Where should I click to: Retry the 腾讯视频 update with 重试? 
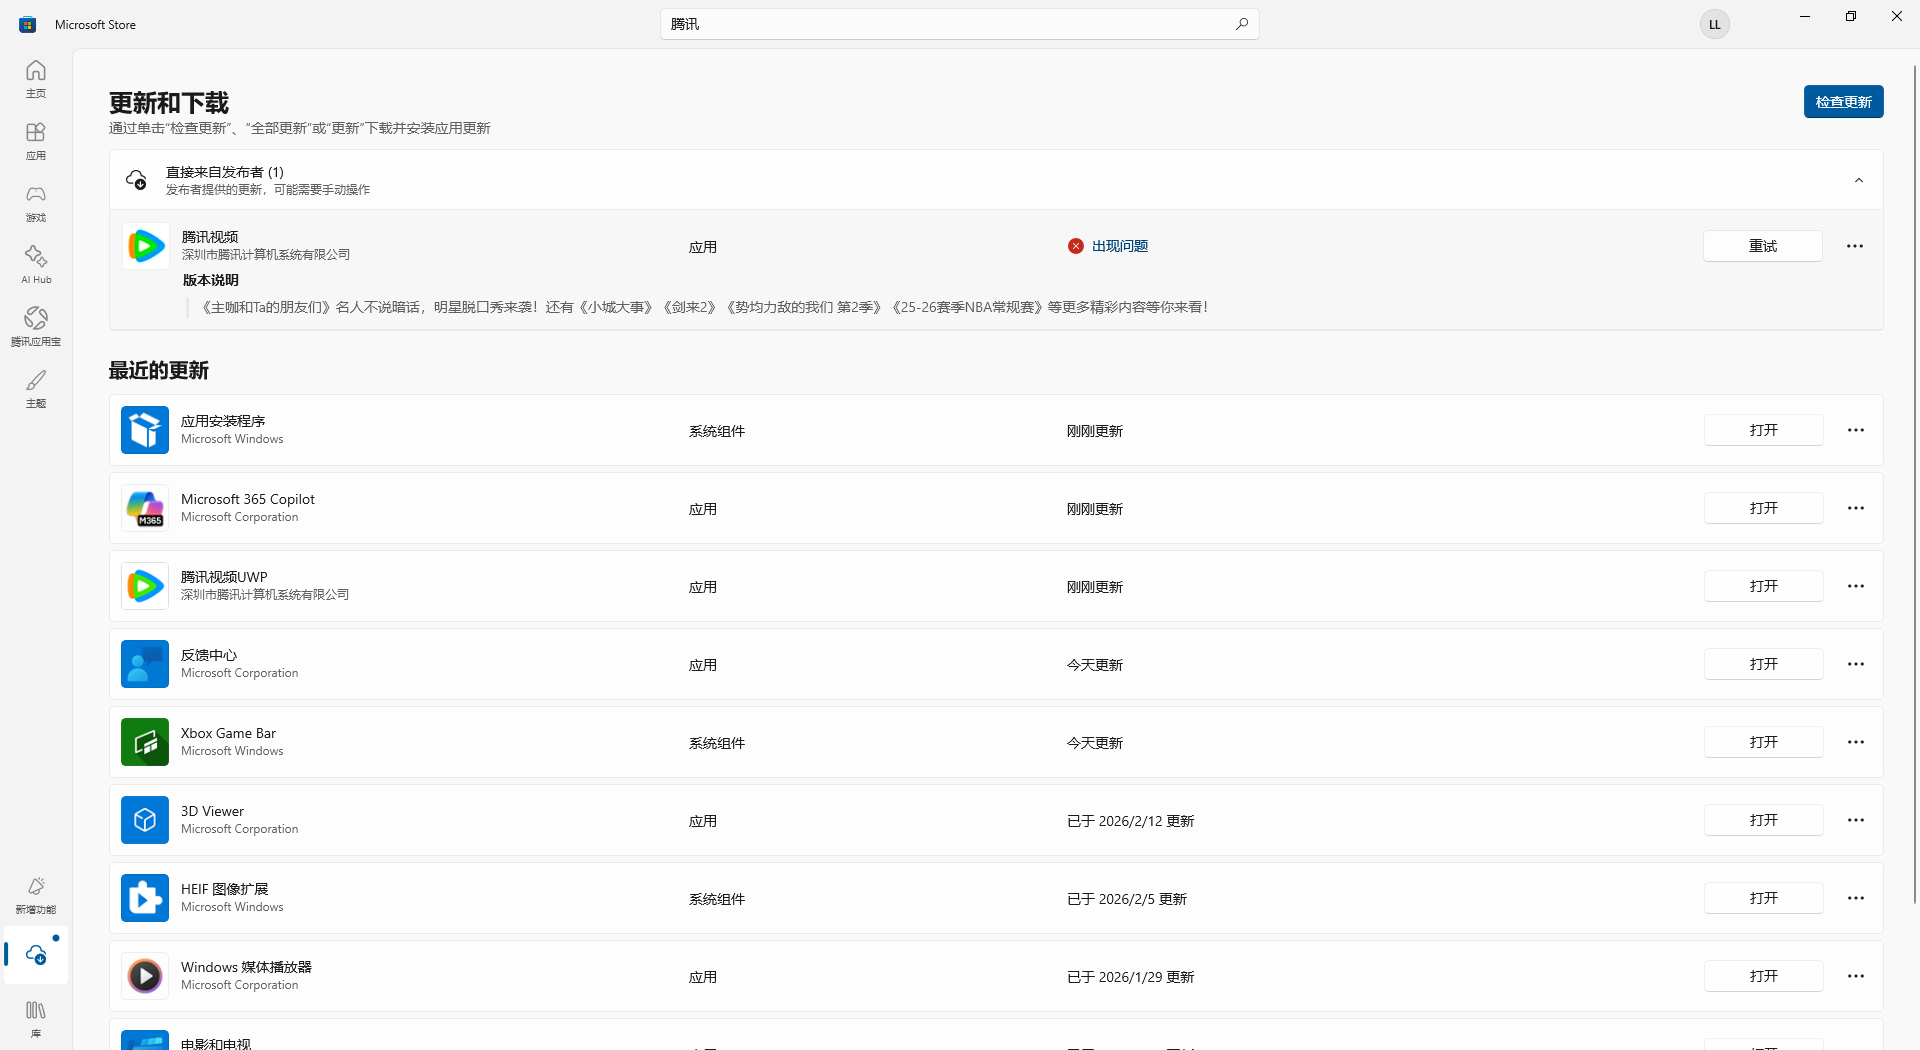pos(1763,246)
